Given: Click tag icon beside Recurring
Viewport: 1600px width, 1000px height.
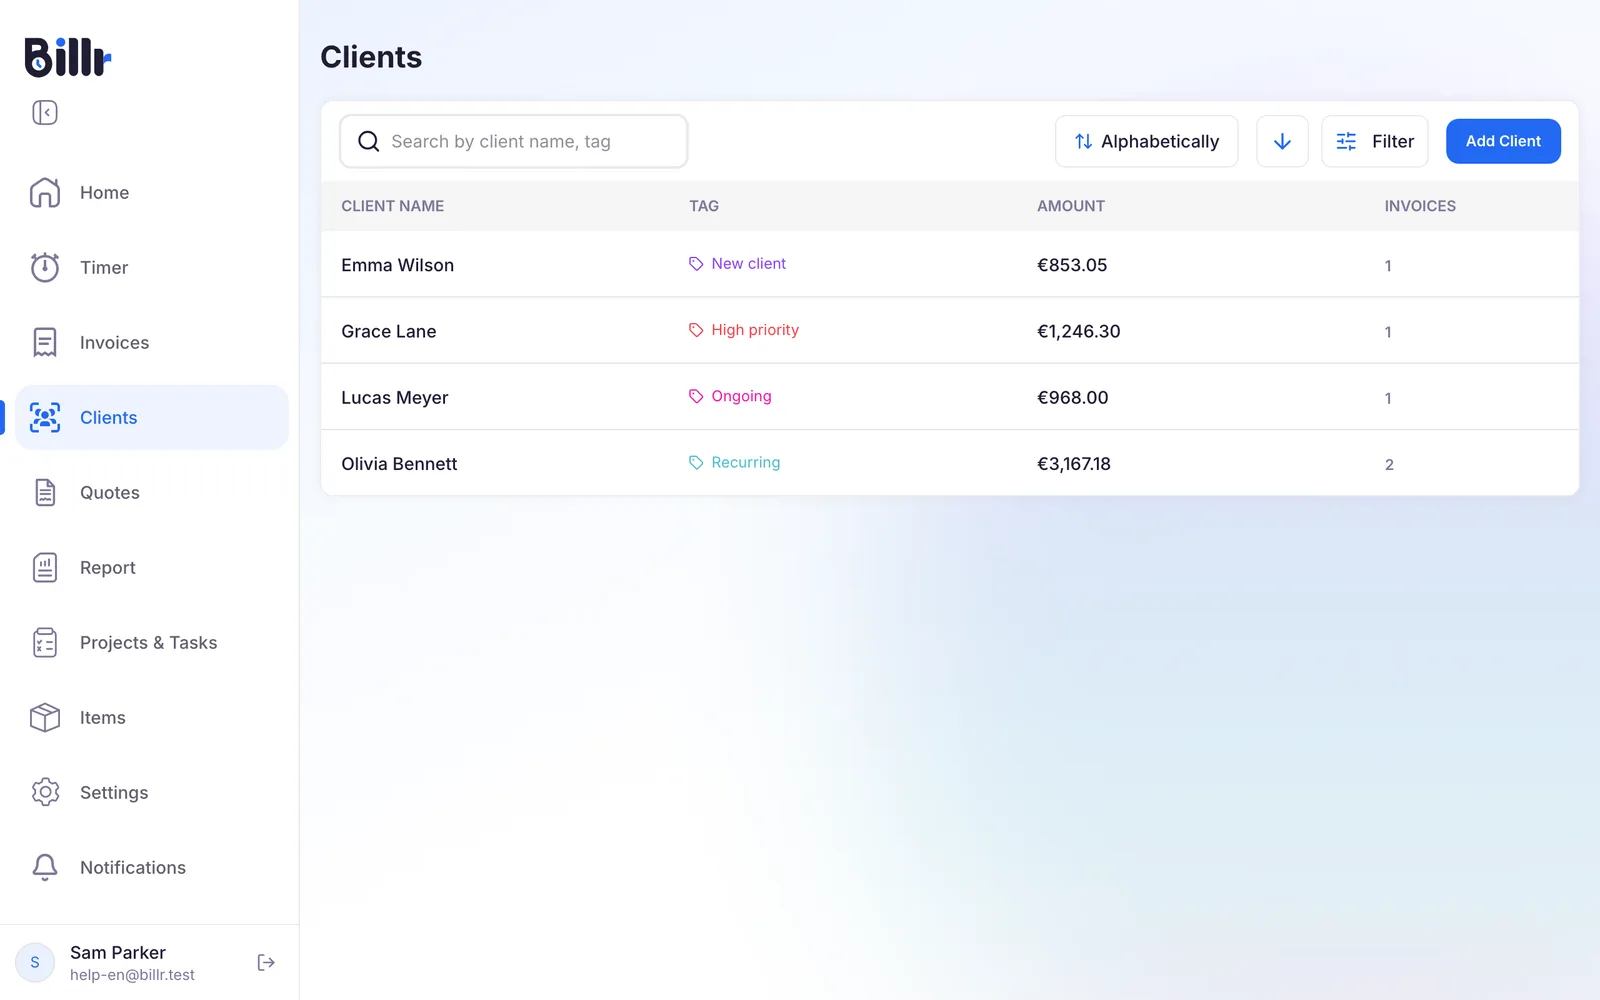Looking at the screenshot, I should 696,462.
